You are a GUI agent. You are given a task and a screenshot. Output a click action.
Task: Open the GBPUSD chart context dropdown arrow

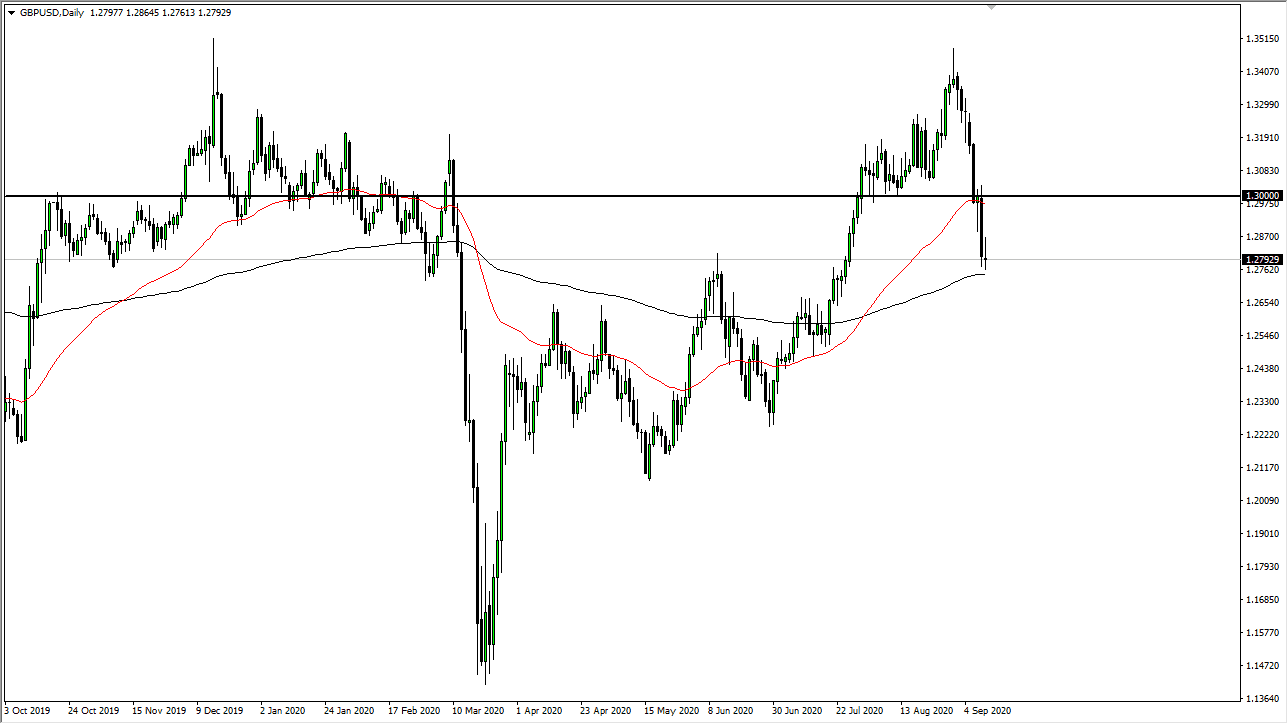click(10, 14)
